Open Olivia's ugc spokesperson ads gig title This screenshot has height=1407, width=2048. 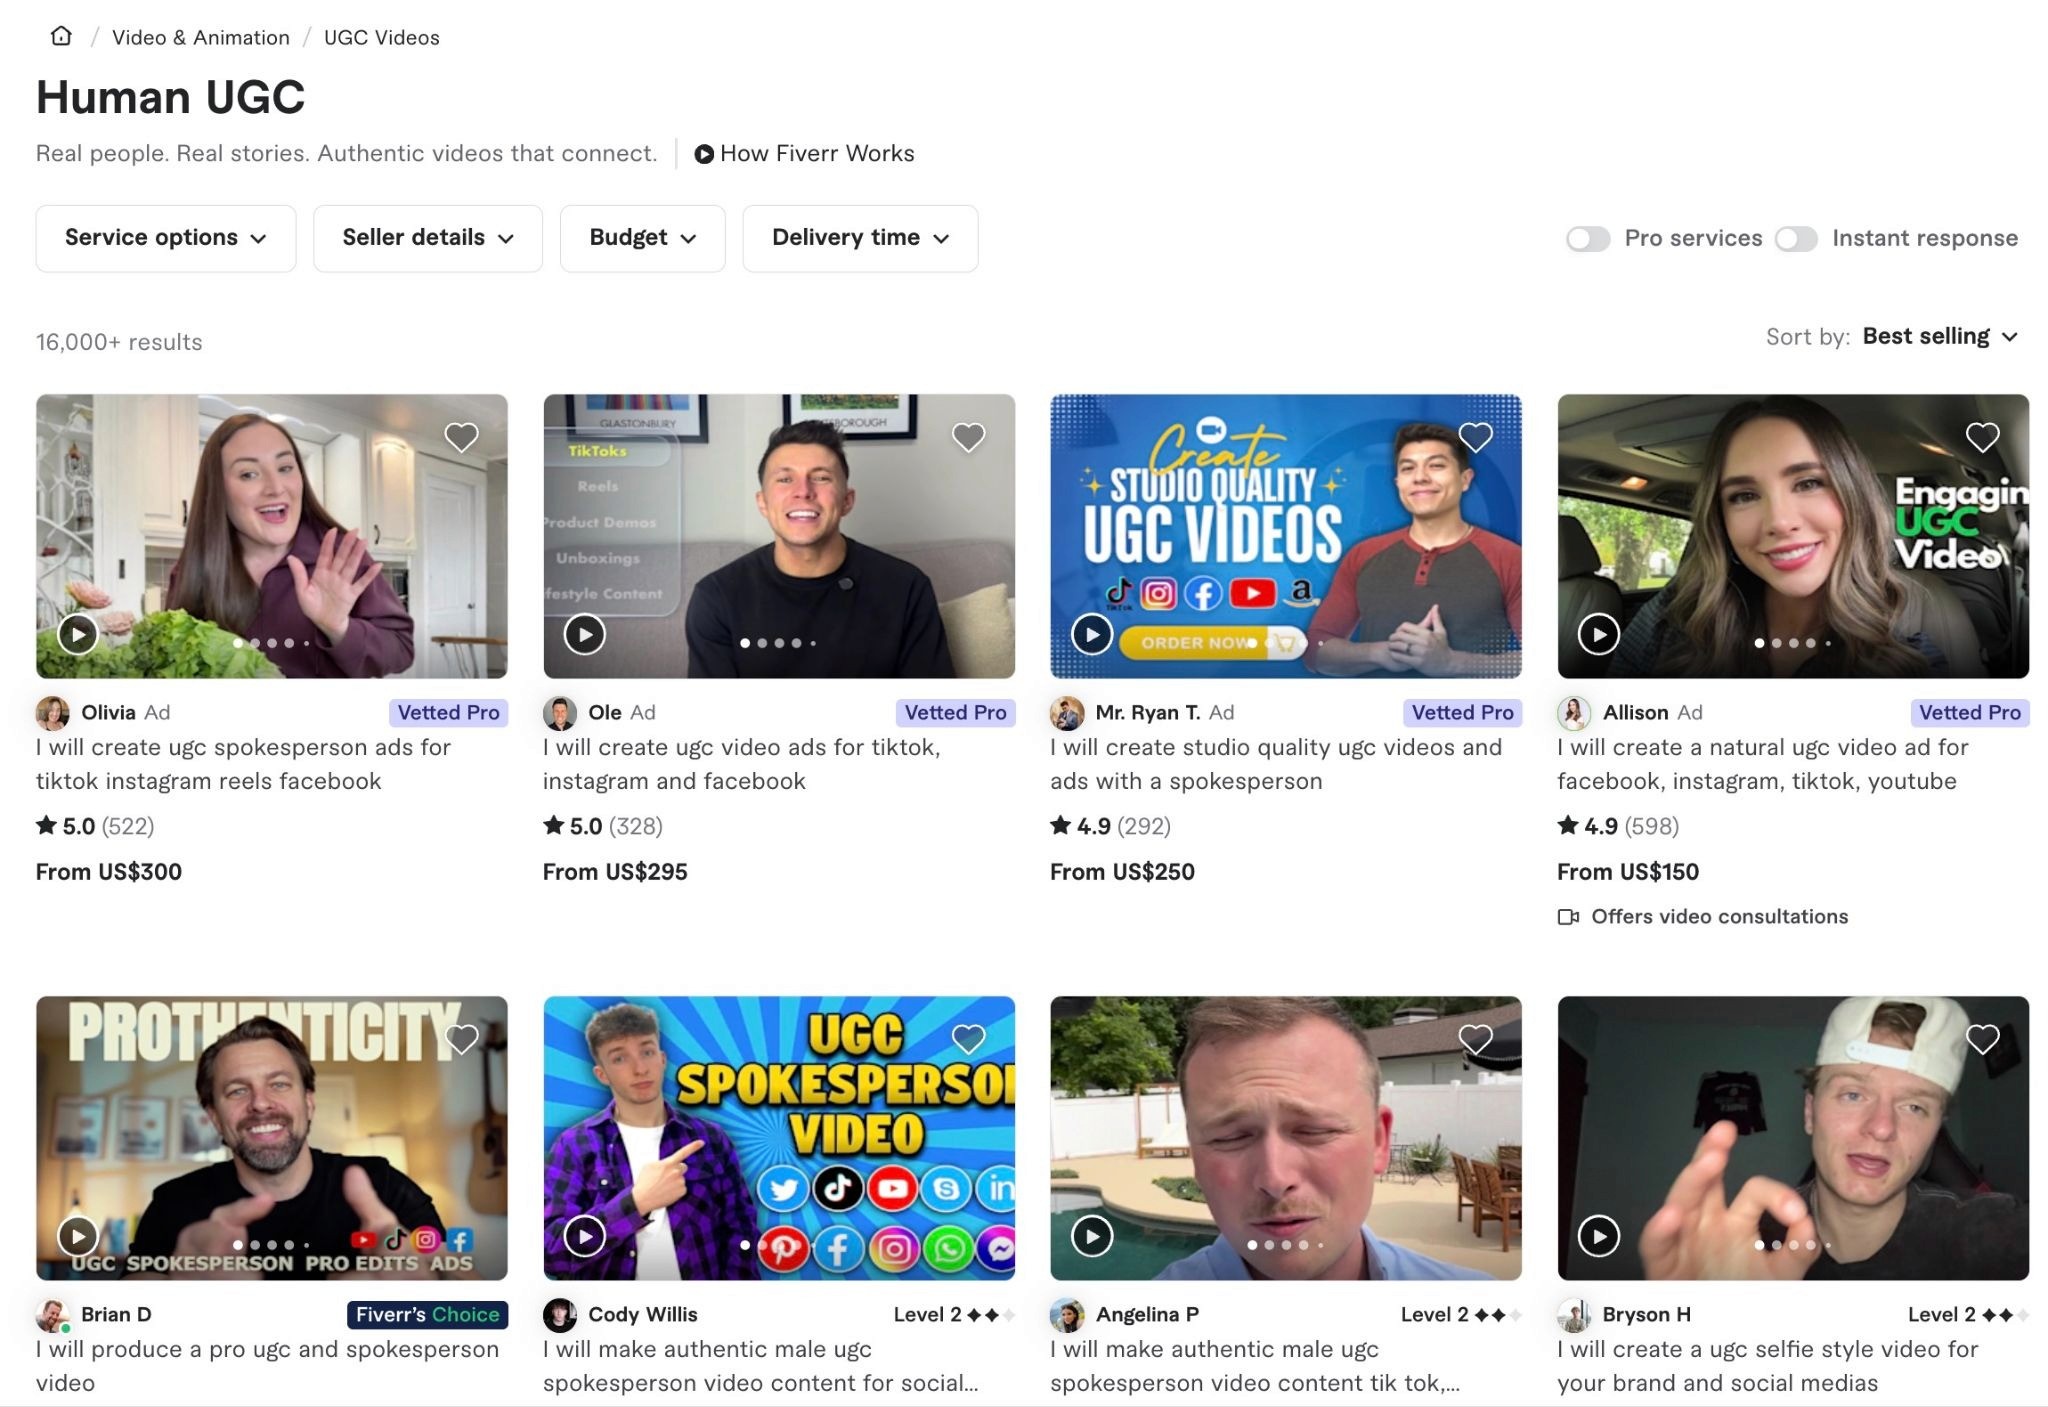tap(243, 764)
